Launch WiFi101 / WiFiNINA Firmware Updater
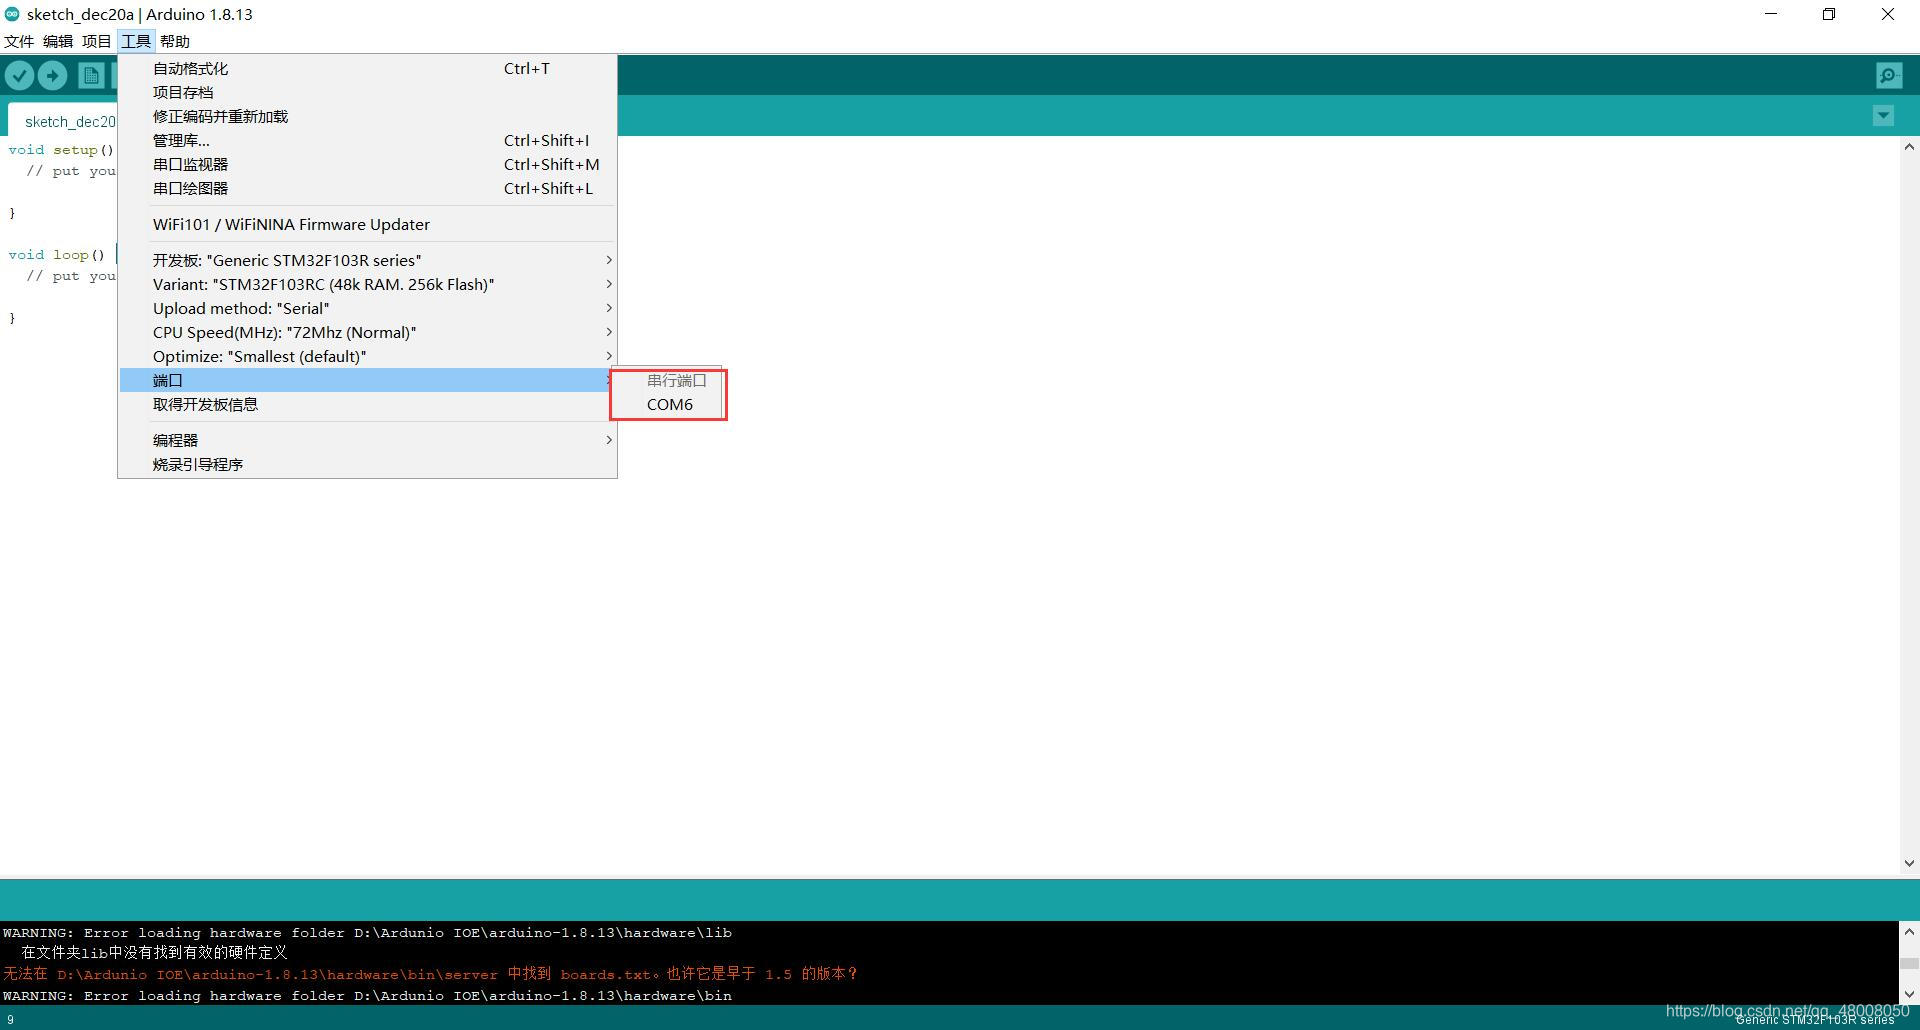Image resolution: width=1920 pixels, height=1030 pixels. point(367,224)
